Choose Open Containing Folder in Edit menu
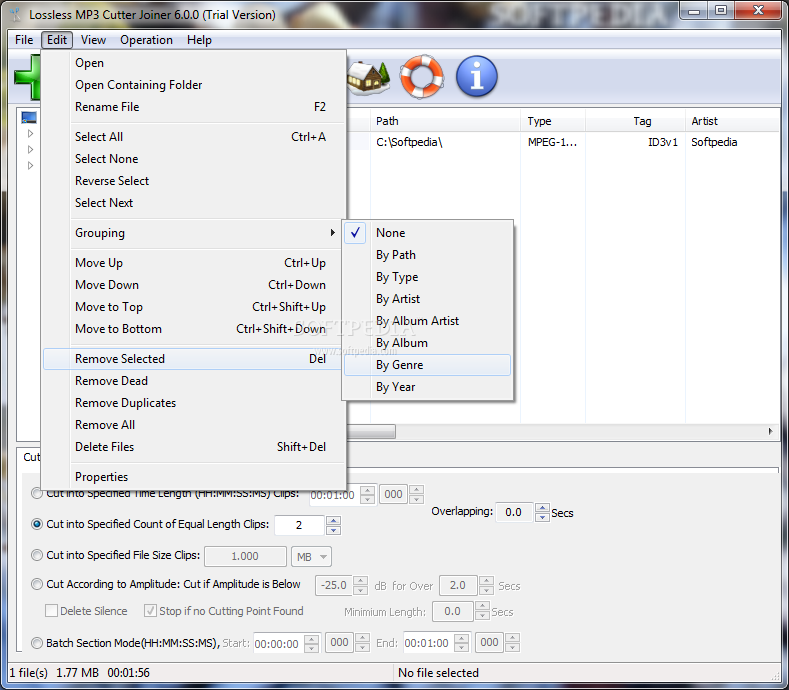This screenshot has height=690, width=789. (x=194, y=85)
